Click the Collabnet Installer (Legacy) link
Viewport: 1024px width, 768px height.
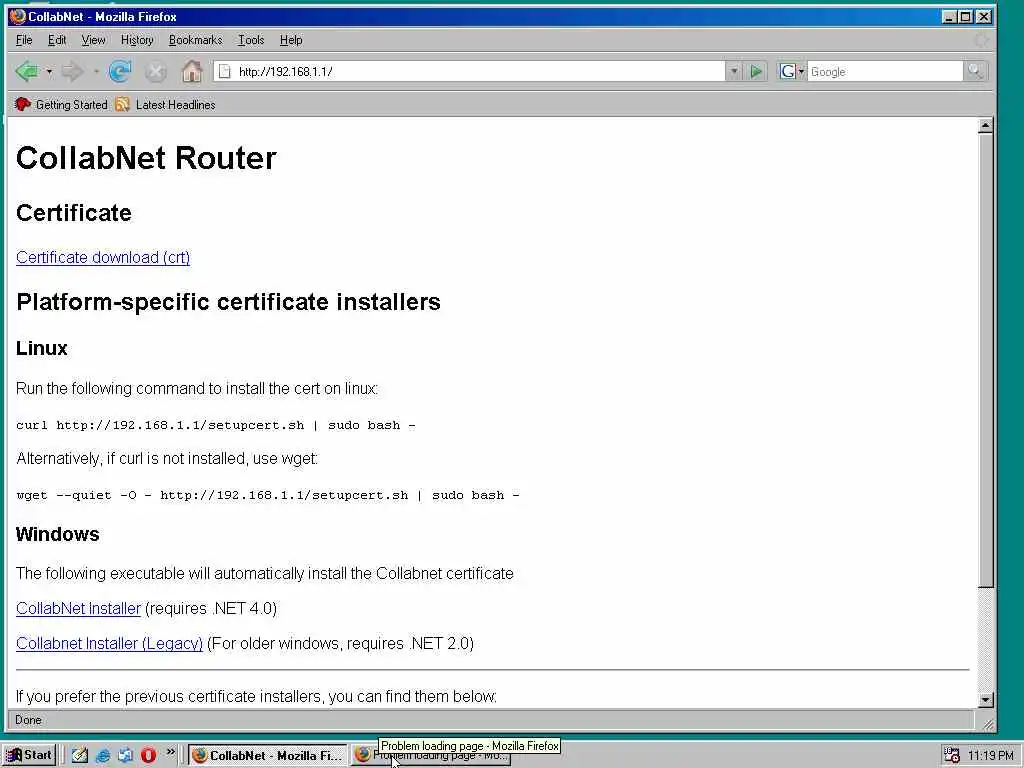pyautogui.click(x=110, y=643)
